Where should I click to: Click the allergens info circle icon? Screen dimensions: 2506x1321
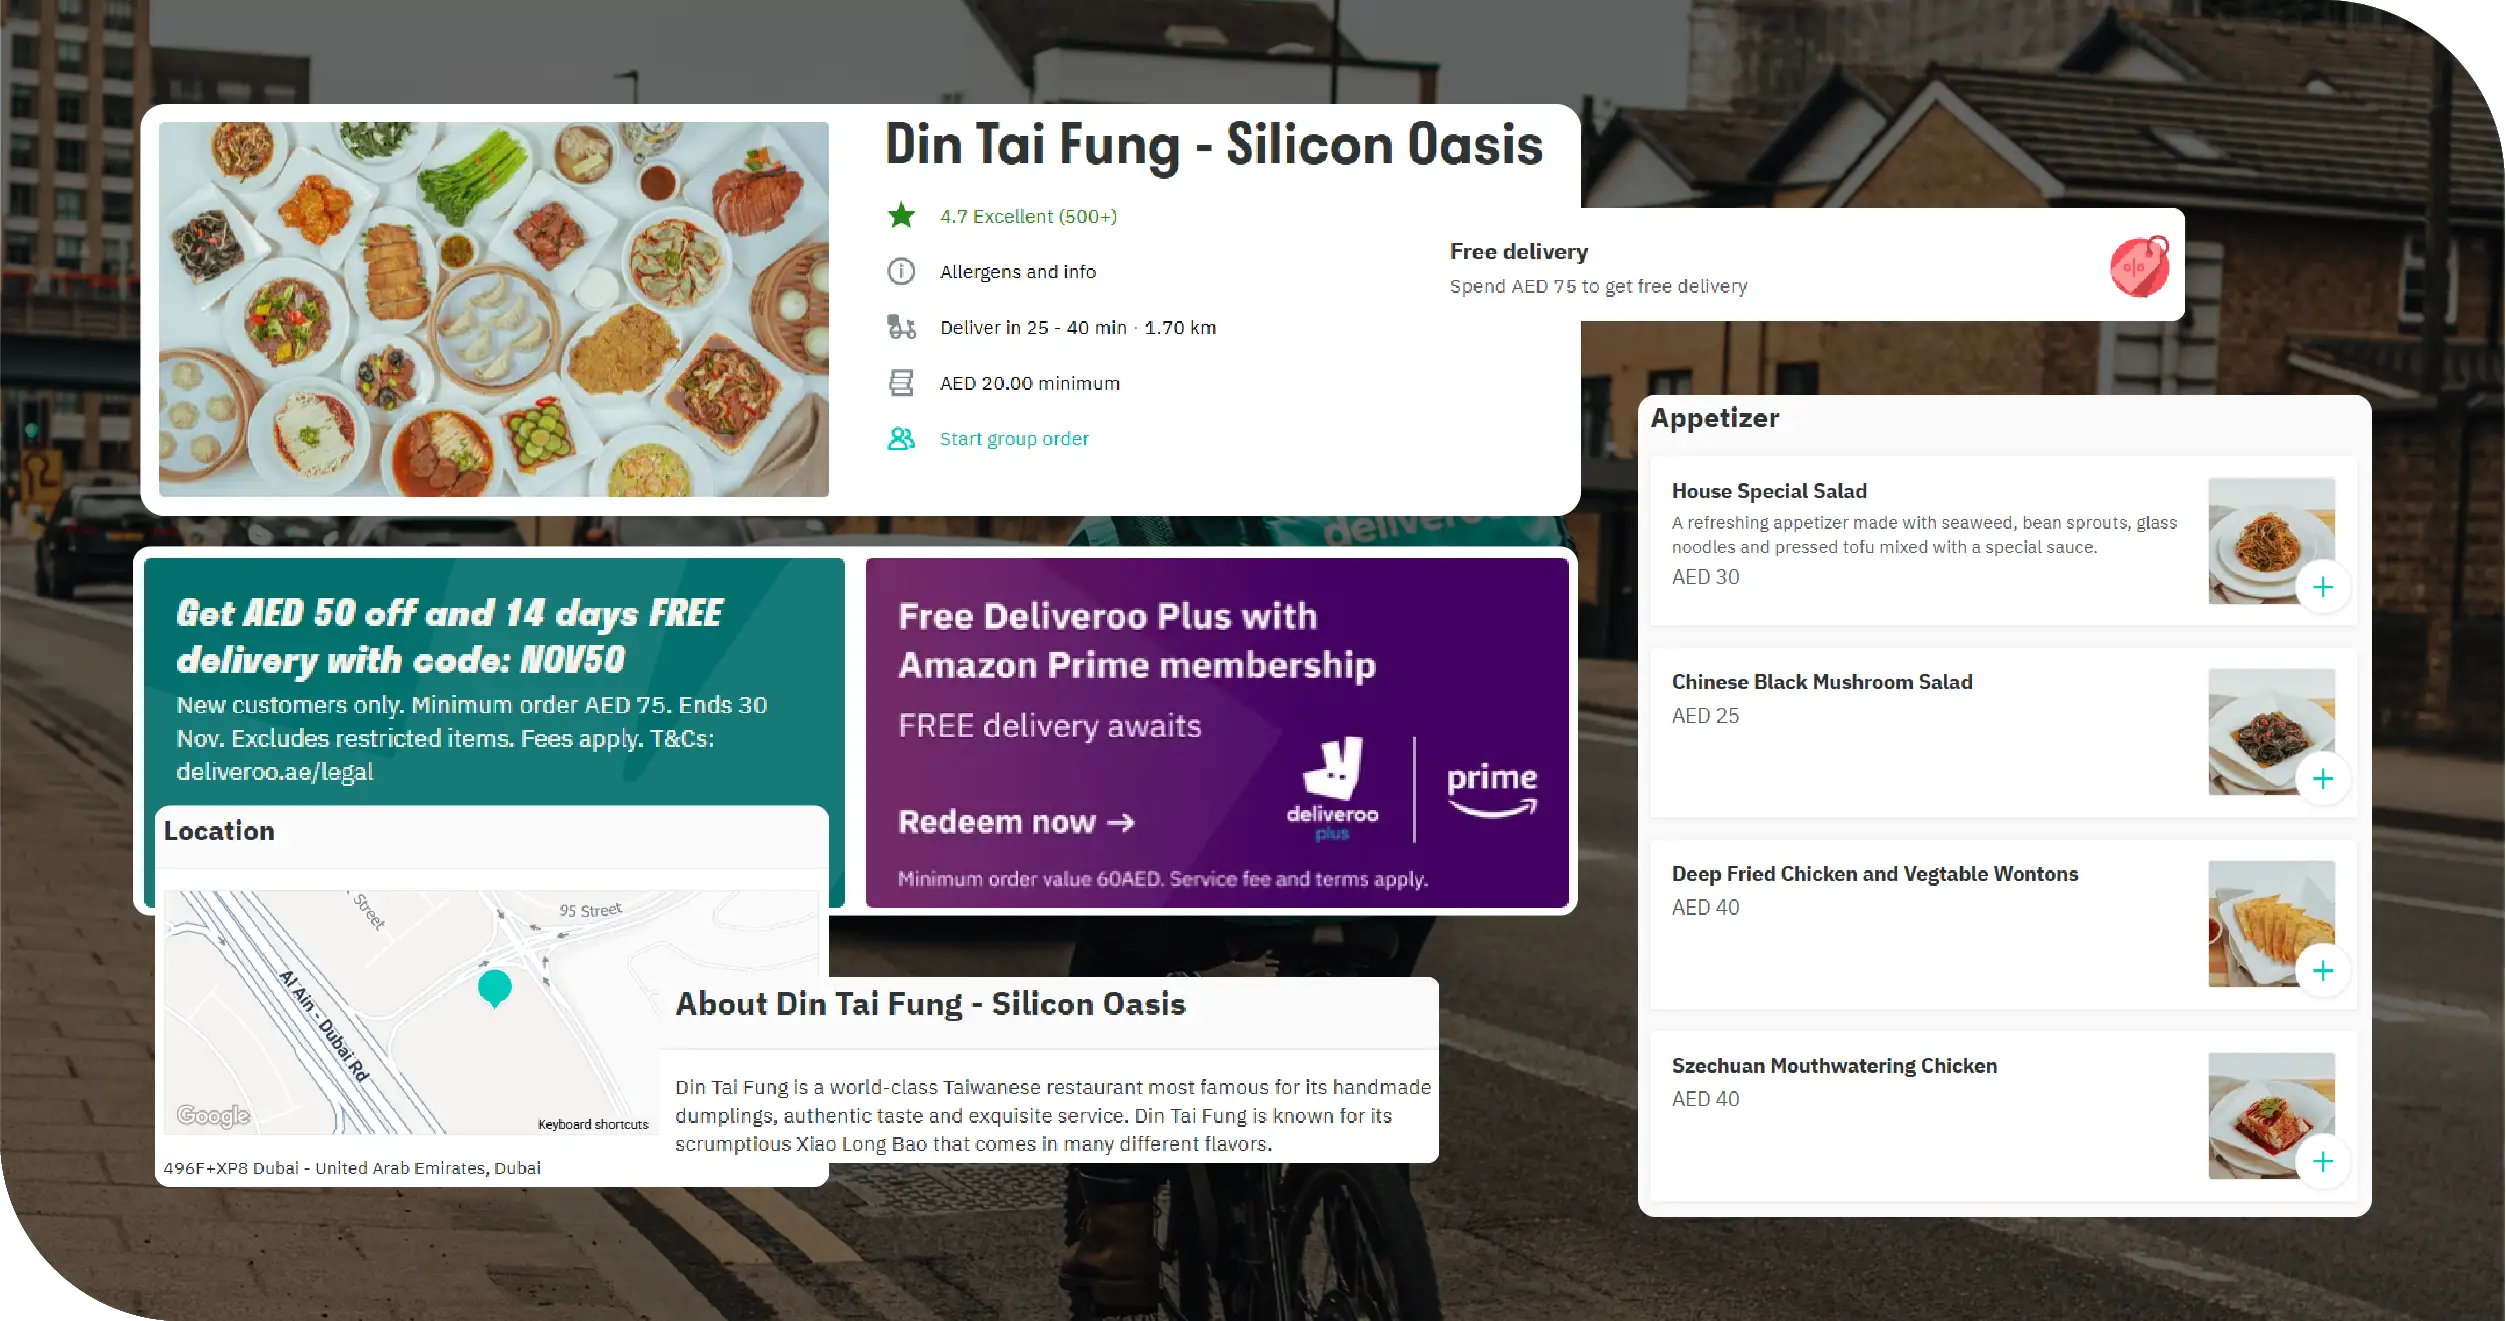[x=900, y=271]
